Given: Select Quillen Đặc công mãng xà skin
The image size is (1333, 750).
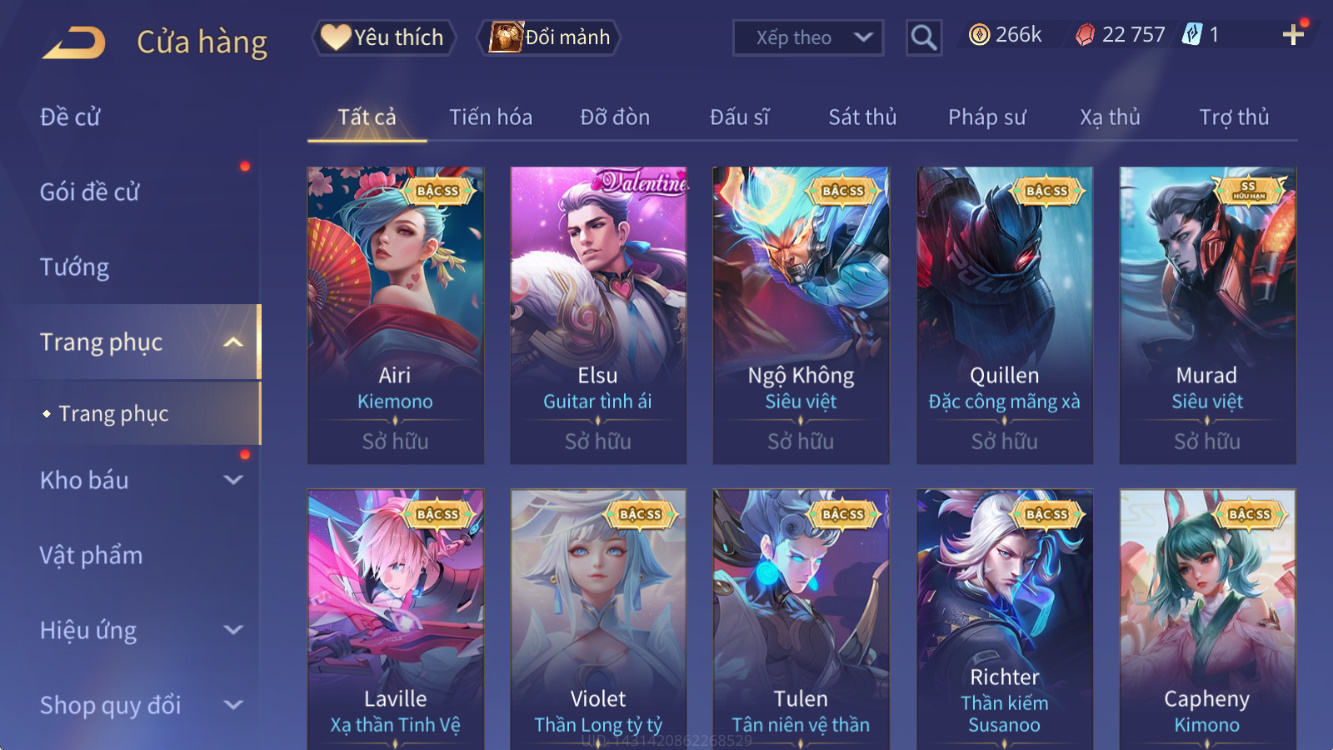Looking at the screenshot, I should pos(1004,315).
